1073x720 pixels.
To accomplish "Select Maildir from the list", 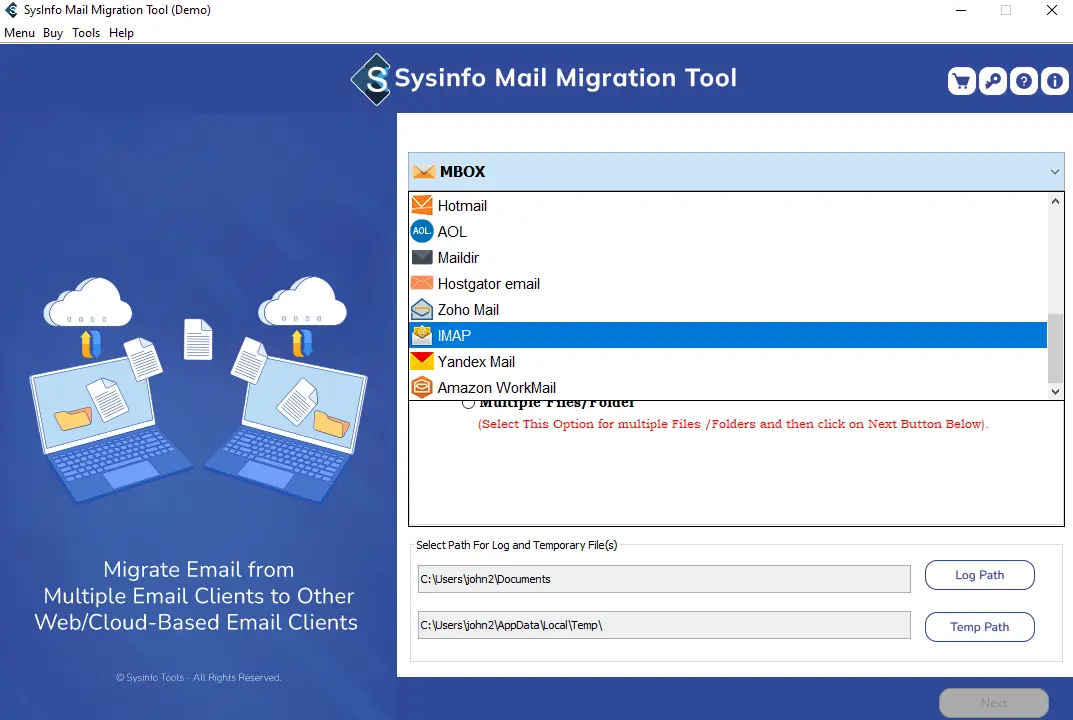I will (x=728, y=257).
